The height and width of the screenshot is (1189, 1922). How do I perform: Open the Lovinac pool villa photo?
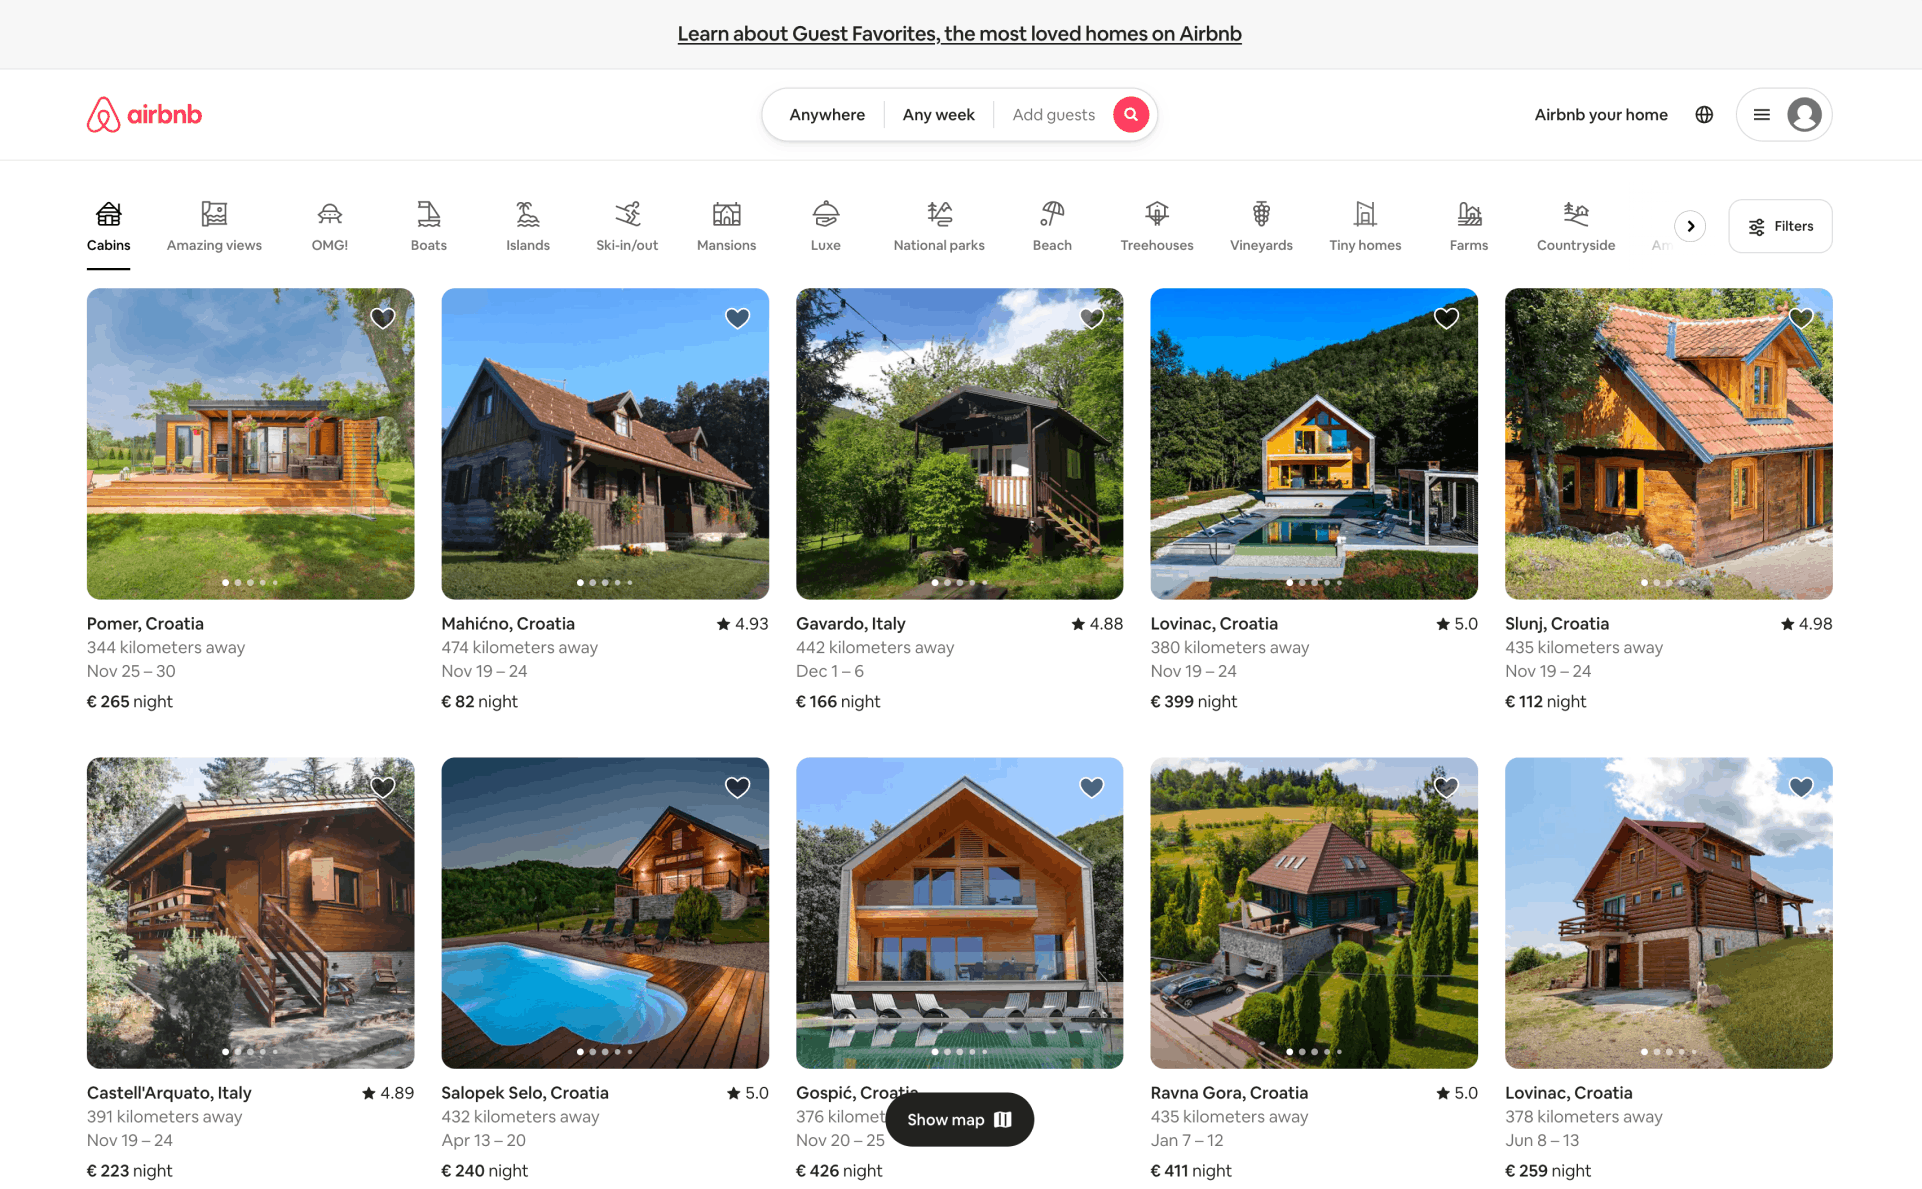pyautogui.click(x=1313, y=443)
